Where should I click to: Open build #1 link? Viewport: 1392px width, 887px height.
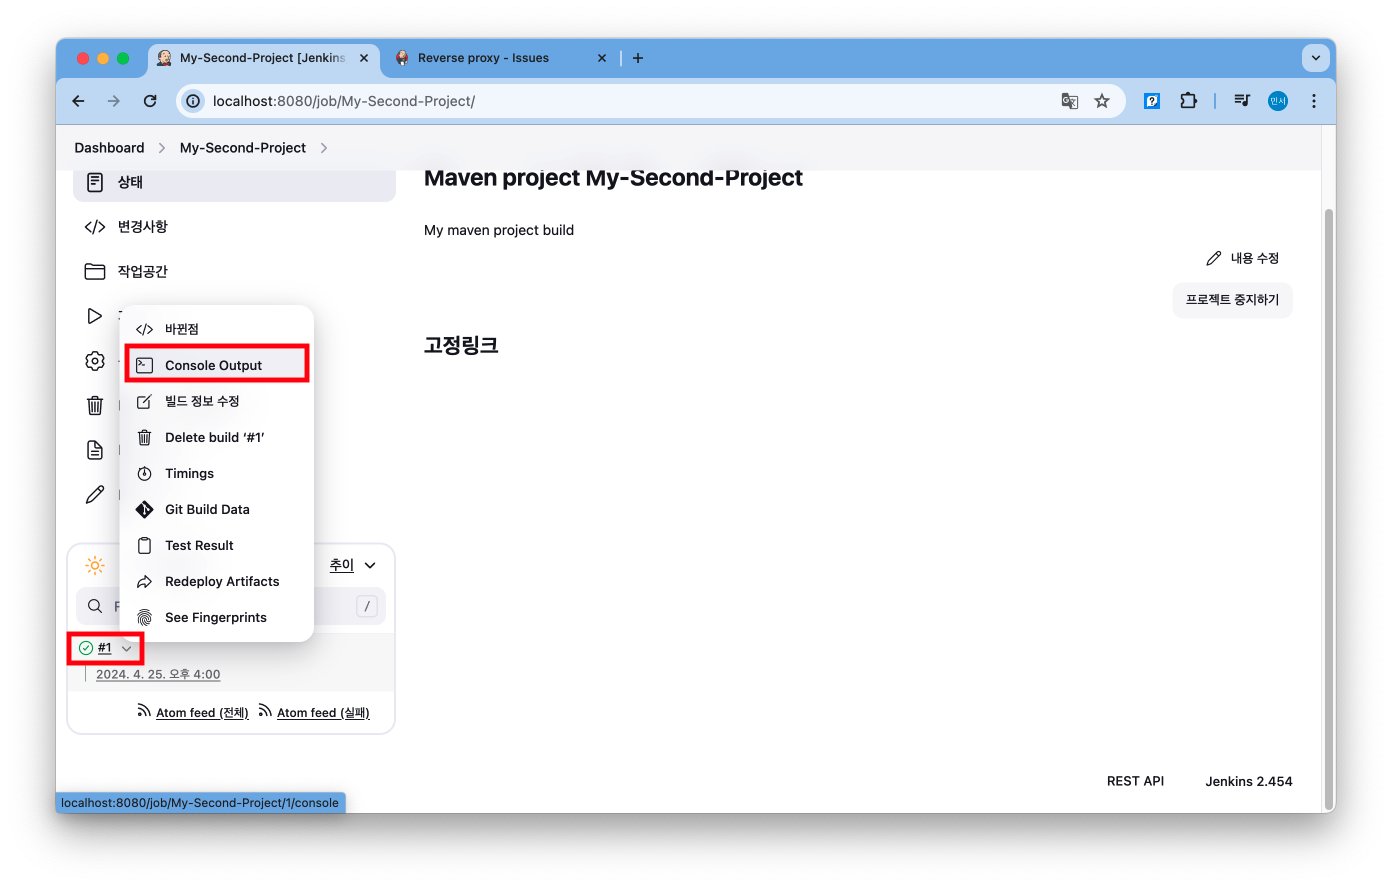(104, 648)
